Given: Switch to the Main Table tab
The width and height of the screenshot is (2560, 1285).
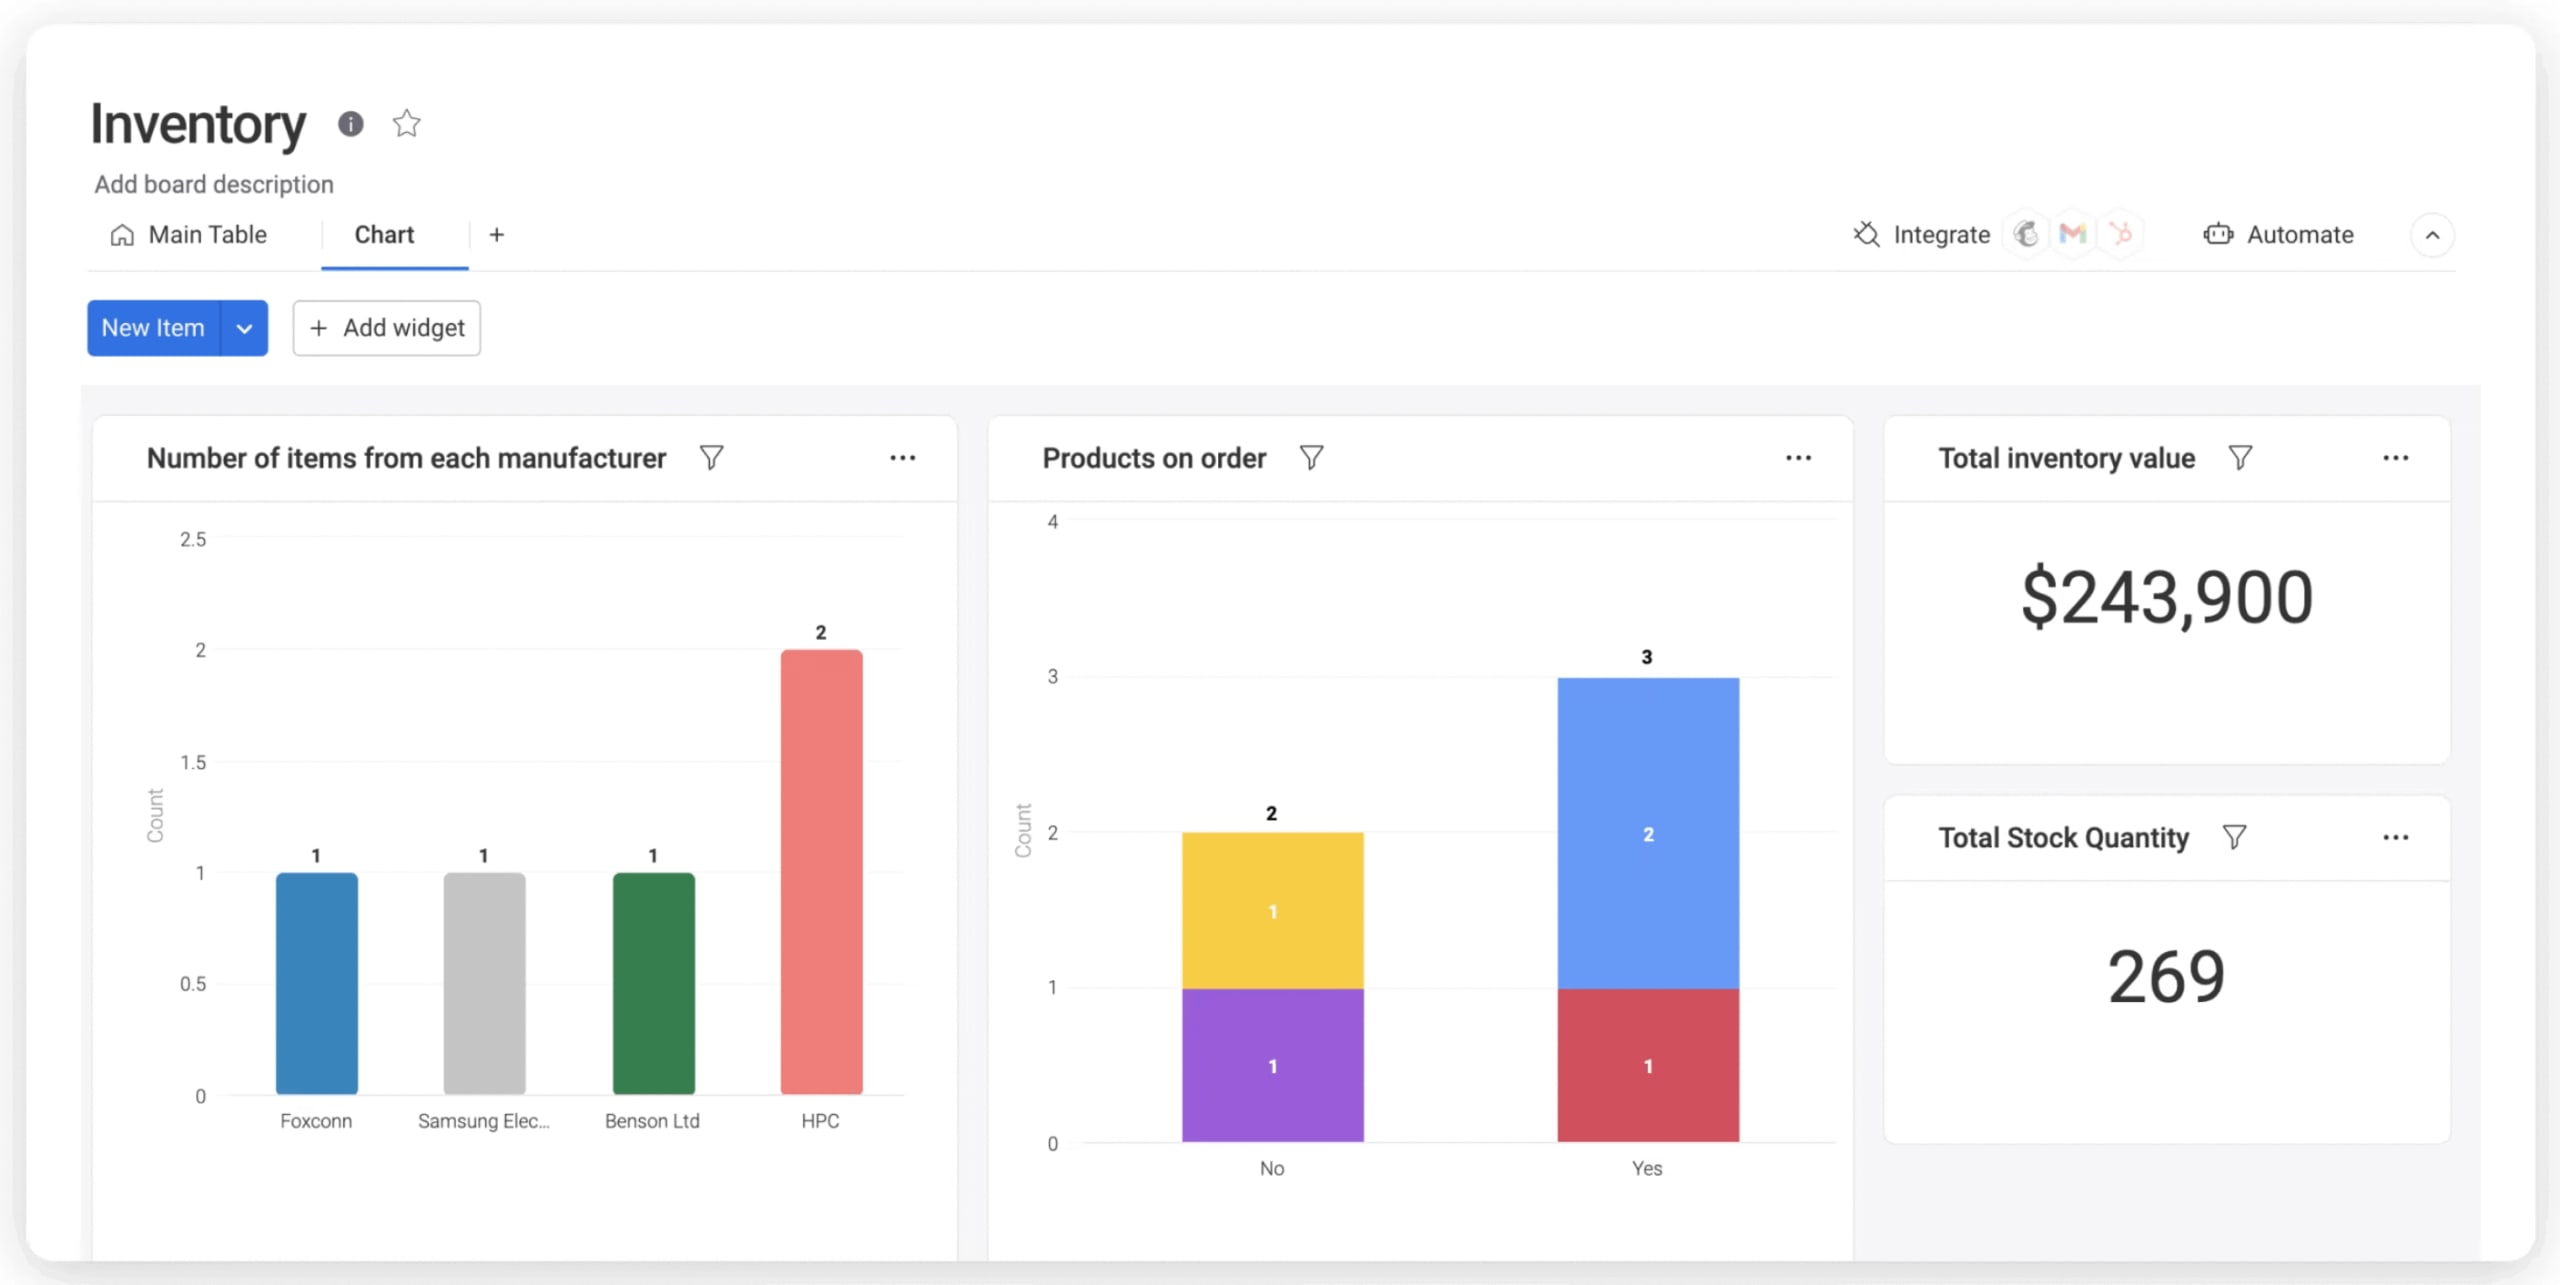Looking at the screenshot, I should (206, 234).
